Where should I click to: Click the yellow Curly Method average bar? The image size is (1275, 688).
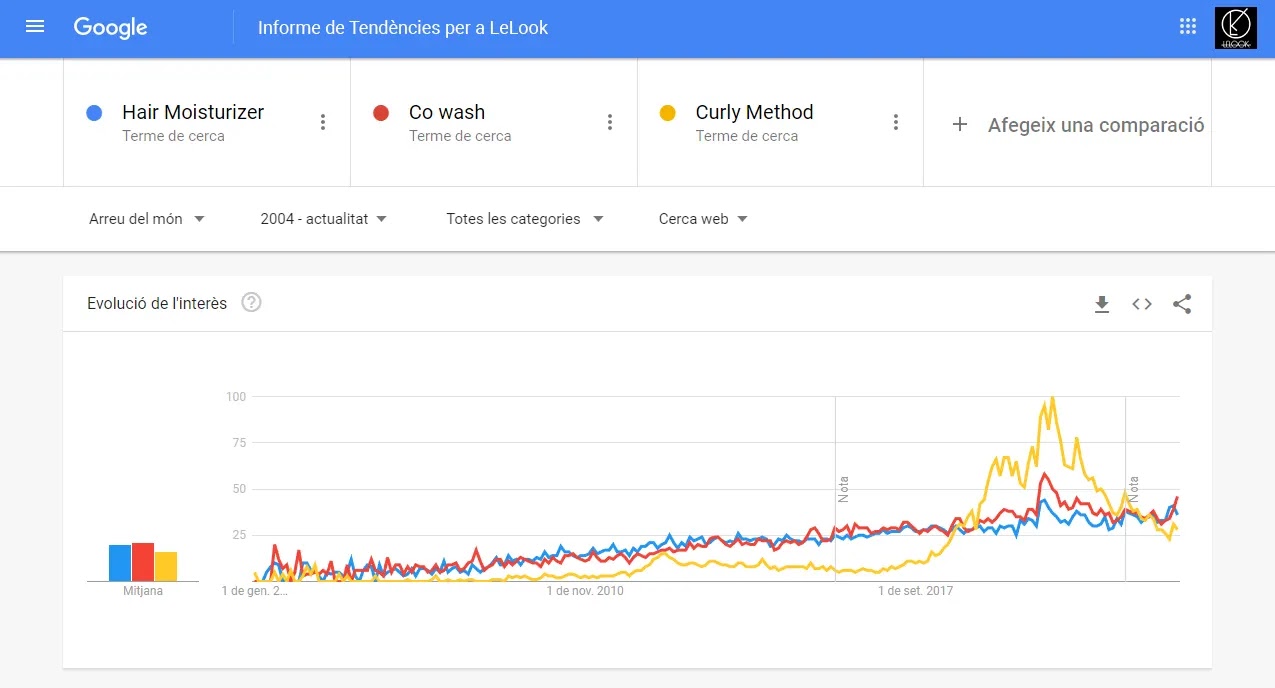[x=166, y=566]
